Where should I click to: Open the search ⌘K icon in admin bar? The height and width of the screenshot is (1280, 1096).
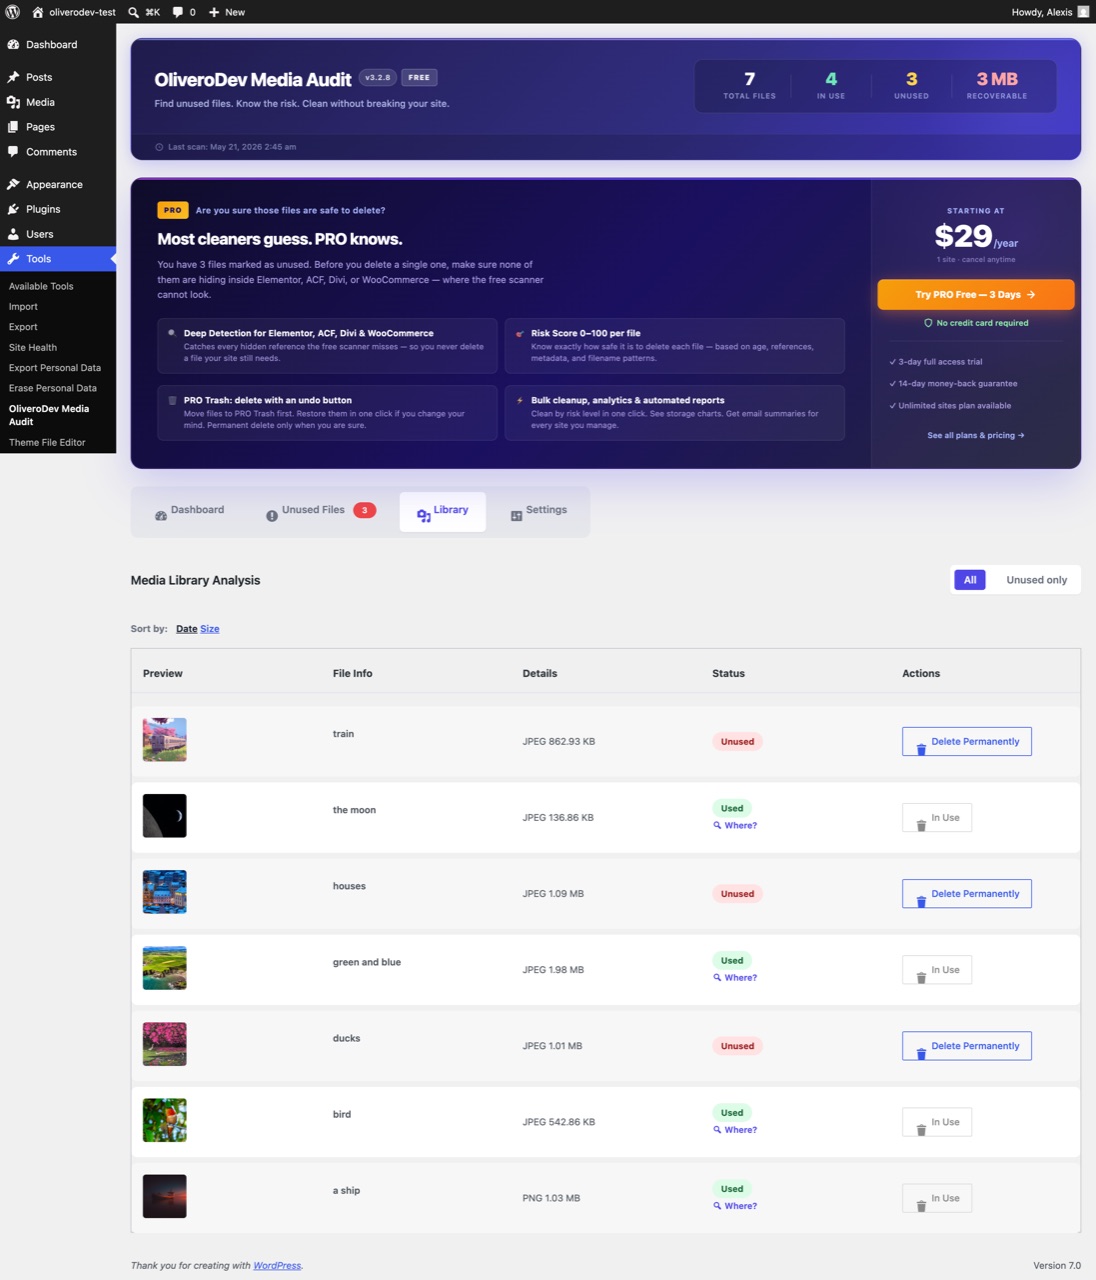tap(134, 12)
